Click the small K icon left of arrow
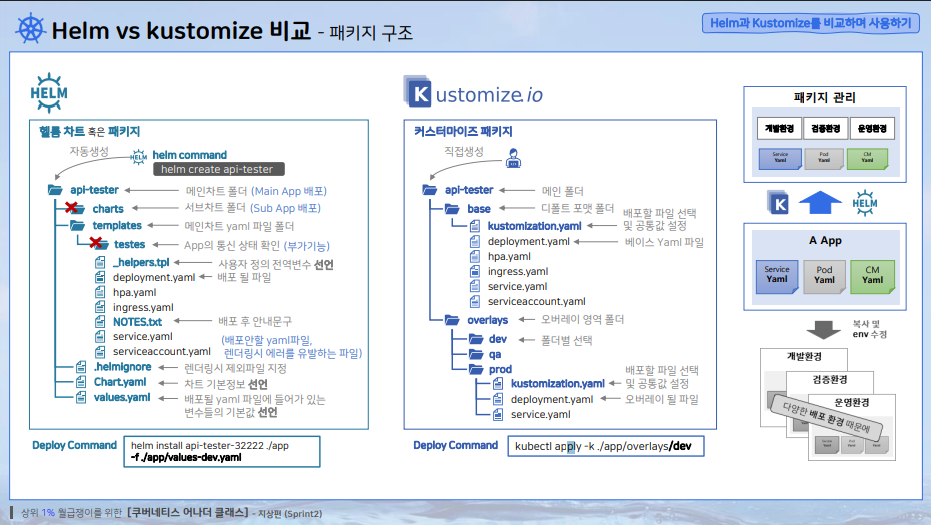 pos(778,203)
